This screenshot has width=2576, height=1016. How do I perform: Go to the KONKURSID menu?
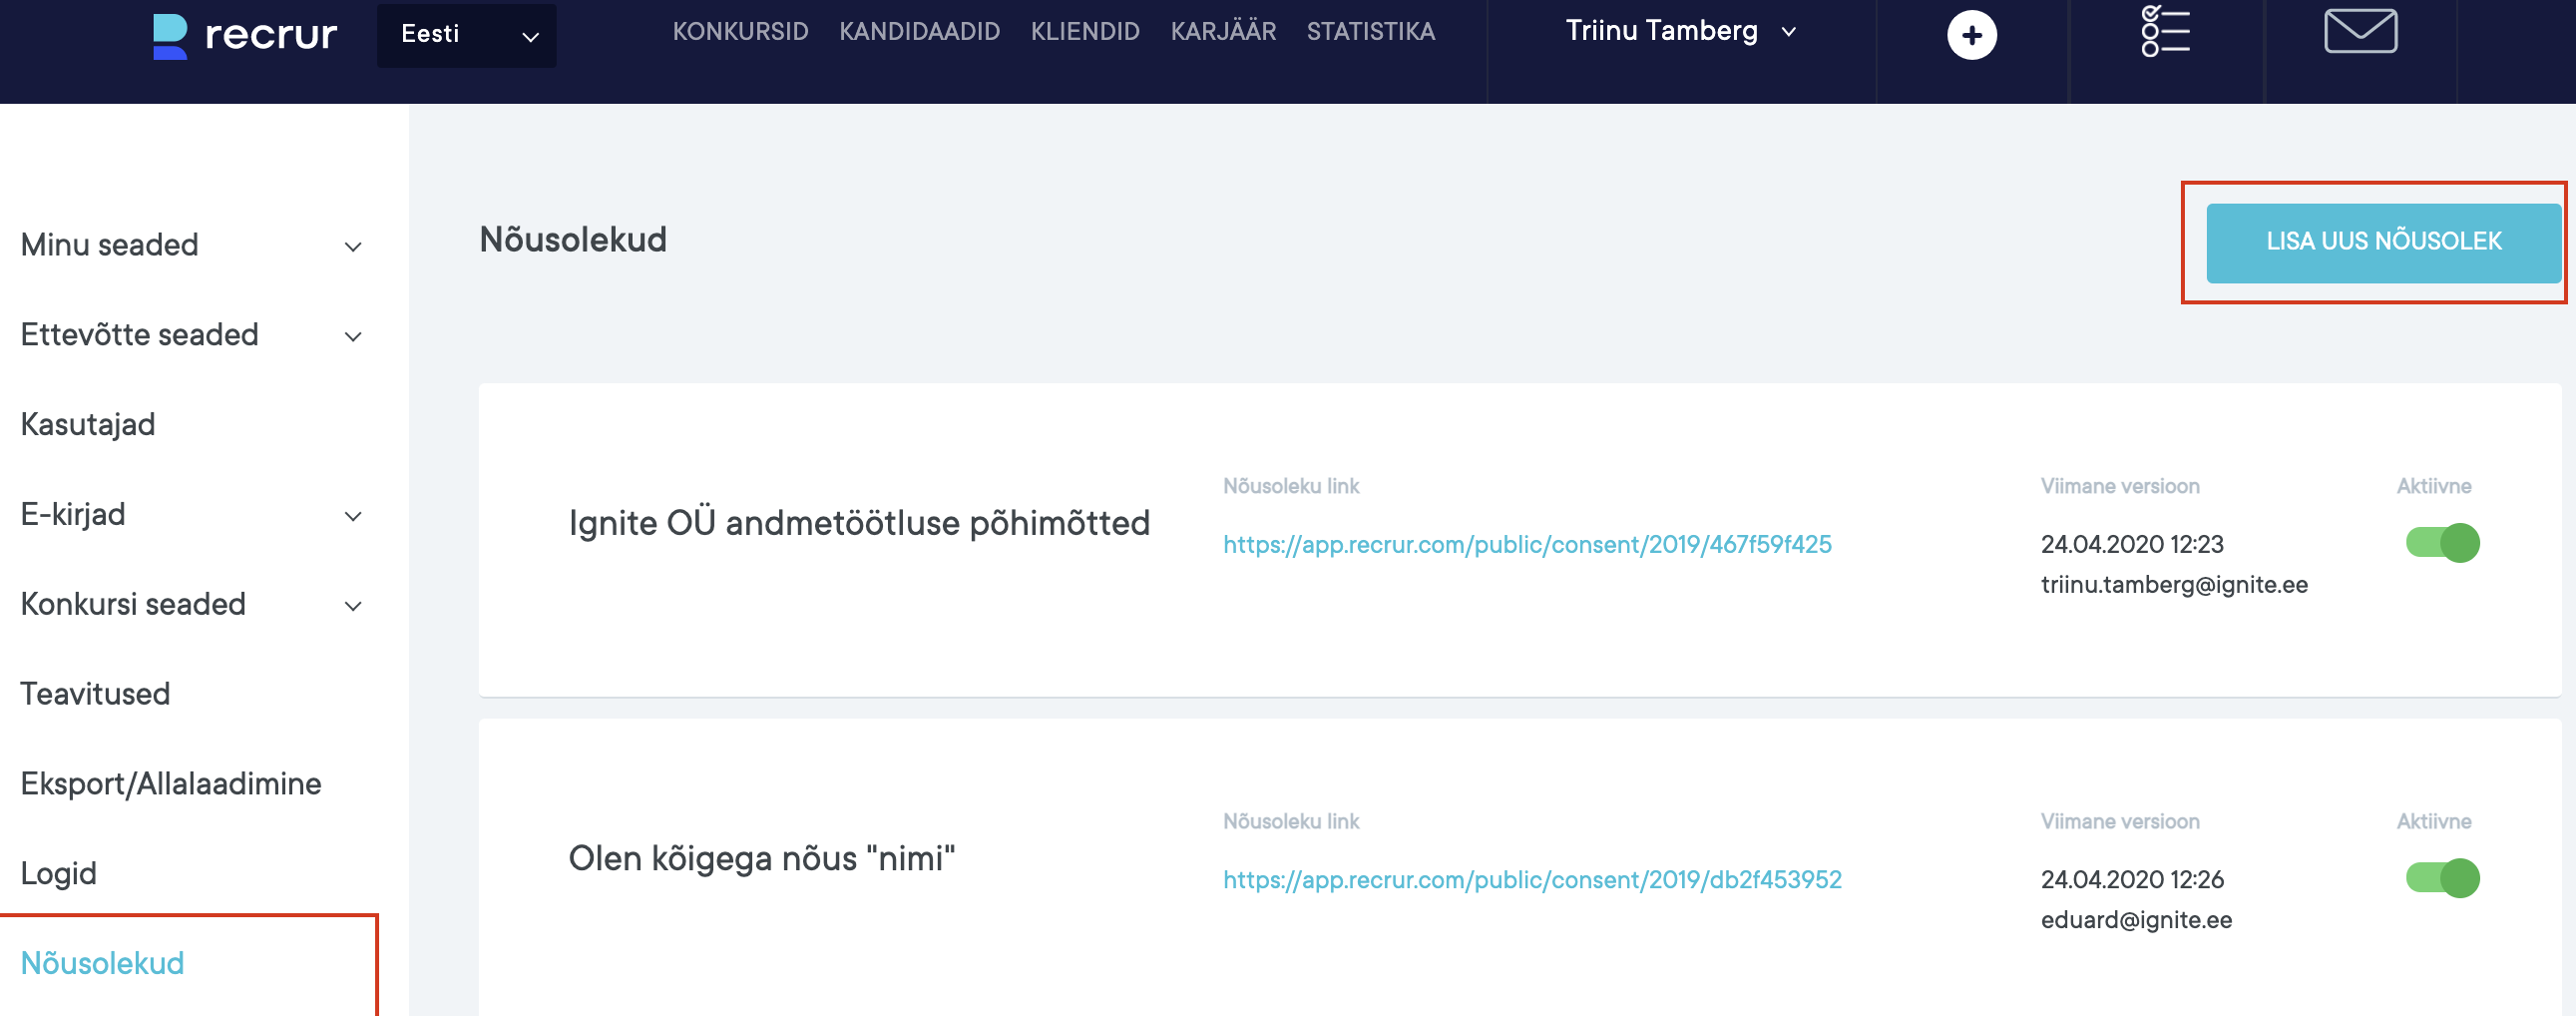coord(740,32)
